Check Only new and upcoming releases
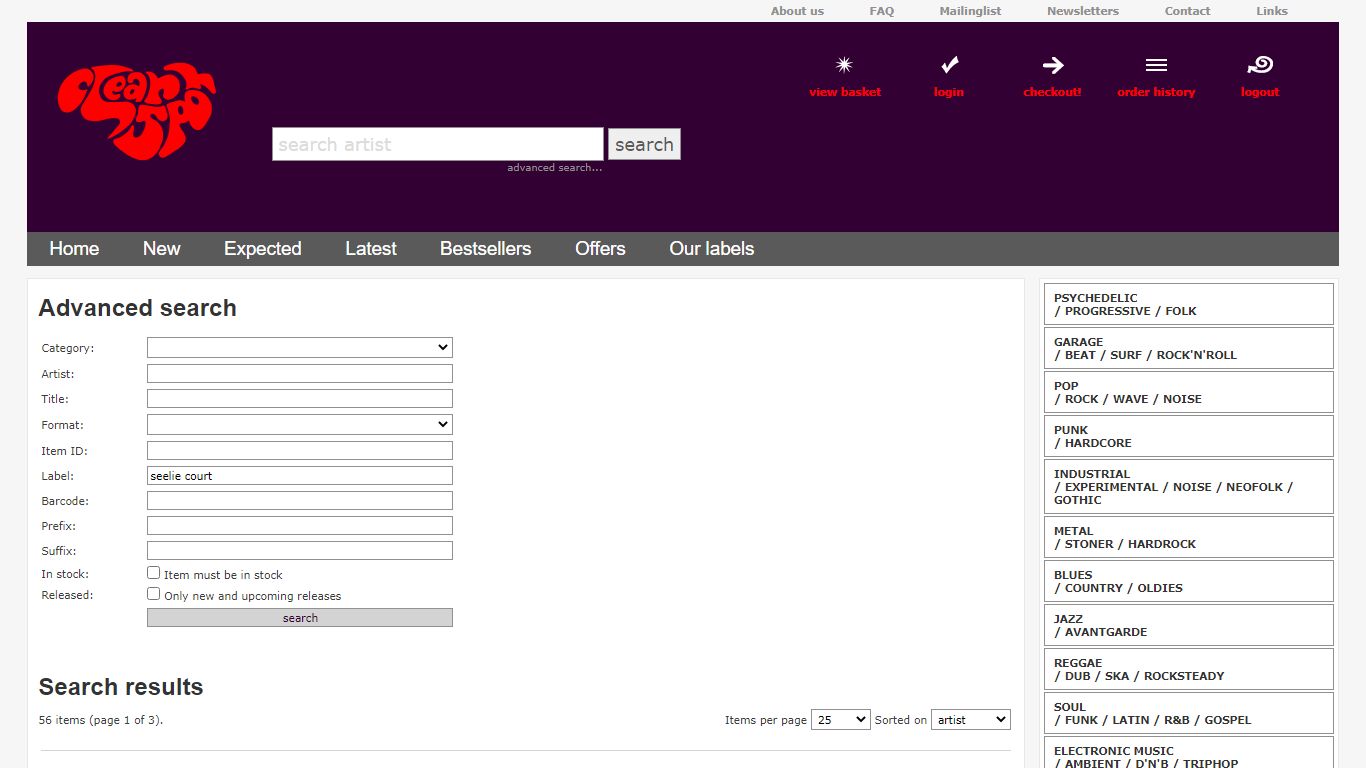 (x=154, y=594)
